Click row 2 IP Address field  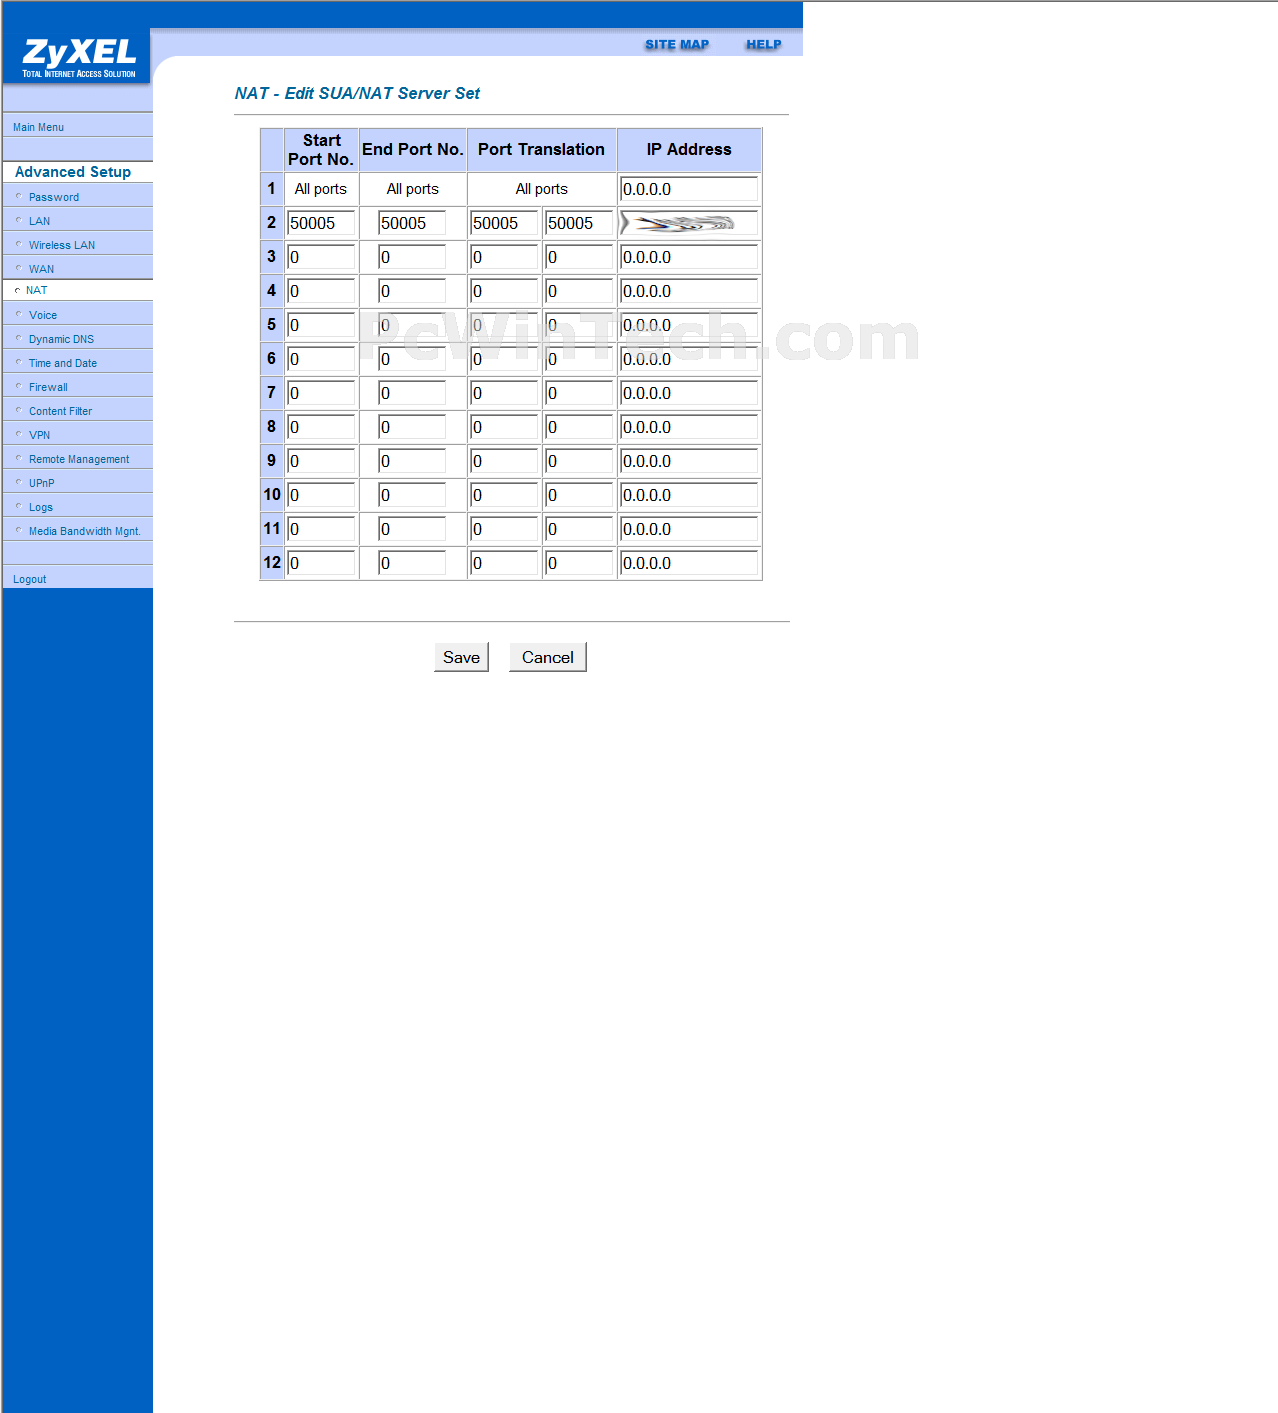point(689,223)
